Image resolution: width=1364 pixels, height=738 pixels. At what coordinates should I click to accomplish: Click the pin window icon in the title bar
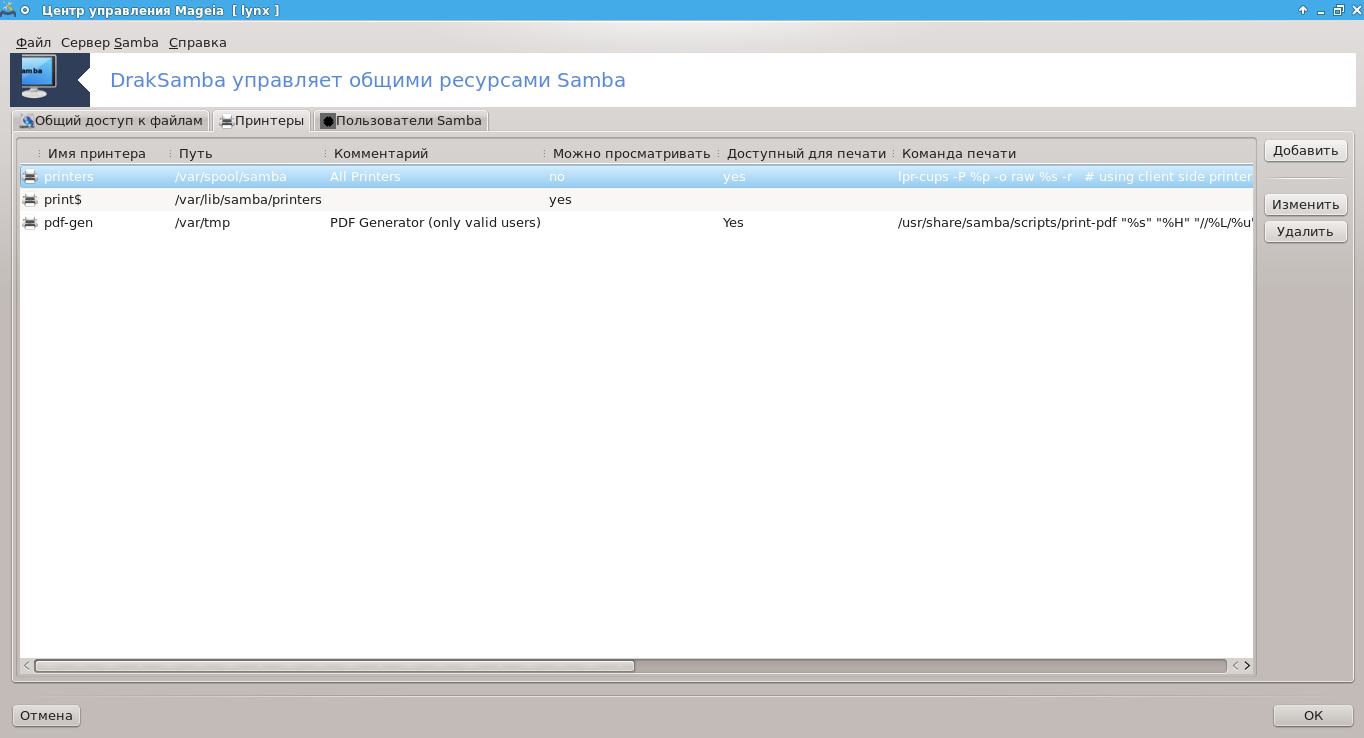25,10
